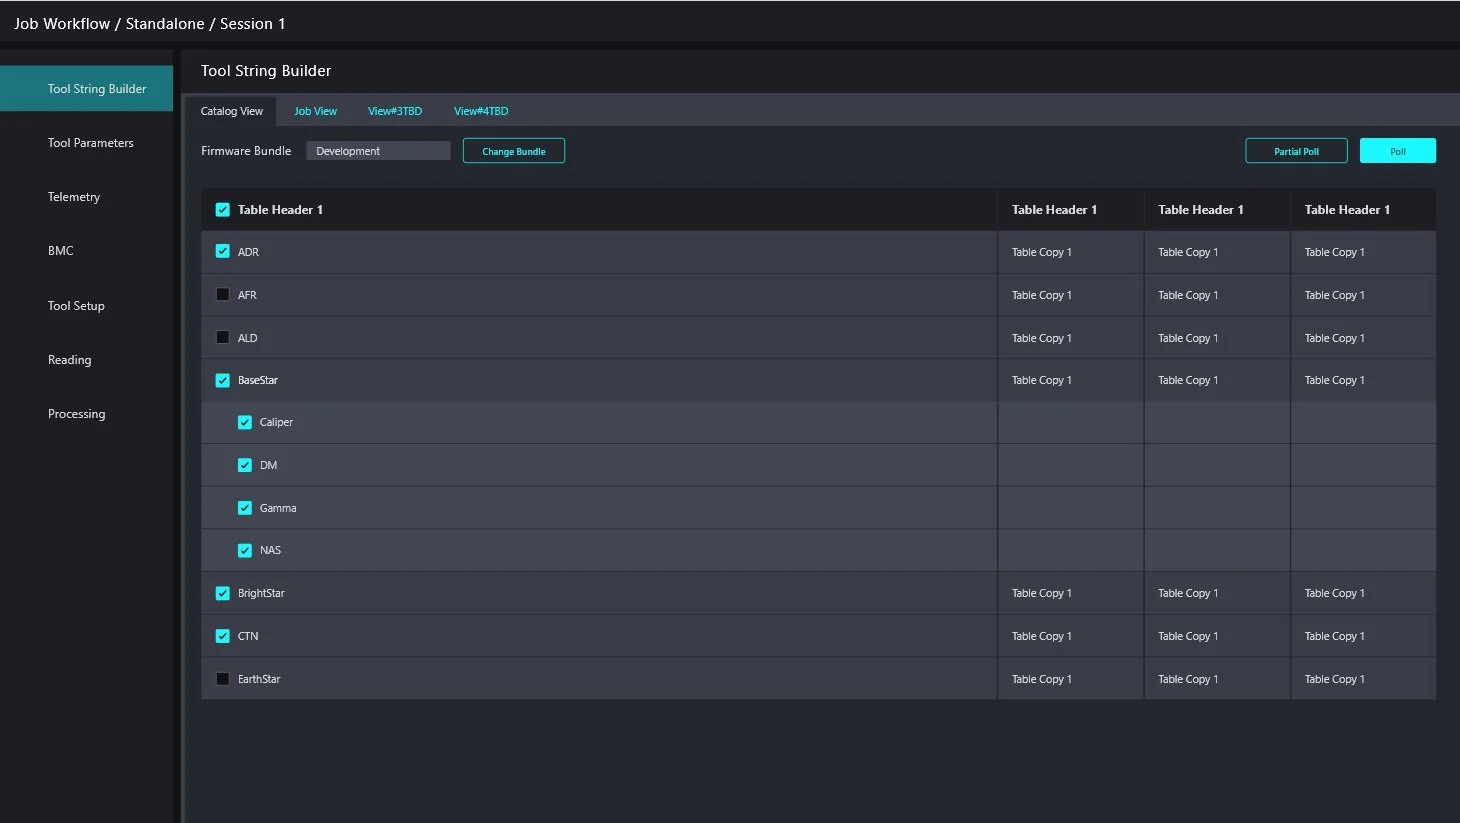The width and height of the screenshot is (1460, 823).
Task: Click second-column 'Table Copy 1' in ADR row
Action: coord(1041,252)
